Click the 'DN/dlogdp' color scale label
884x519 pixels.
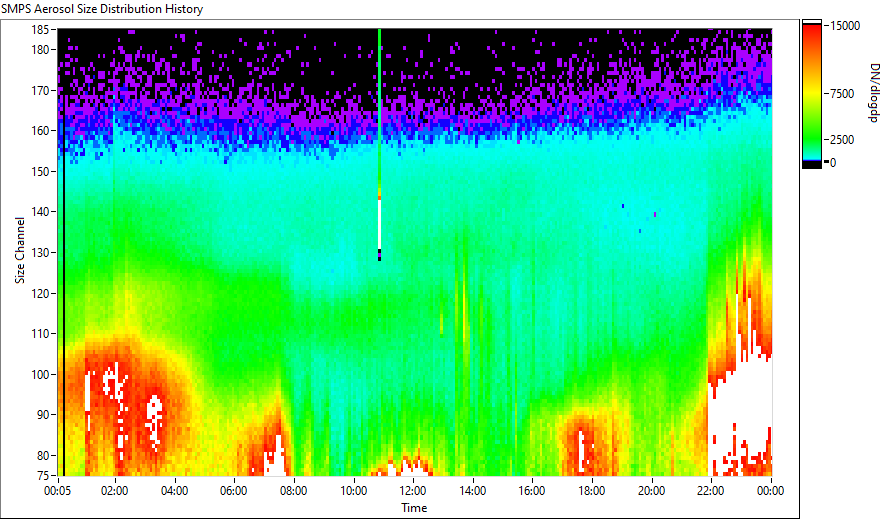coord(874,92)
